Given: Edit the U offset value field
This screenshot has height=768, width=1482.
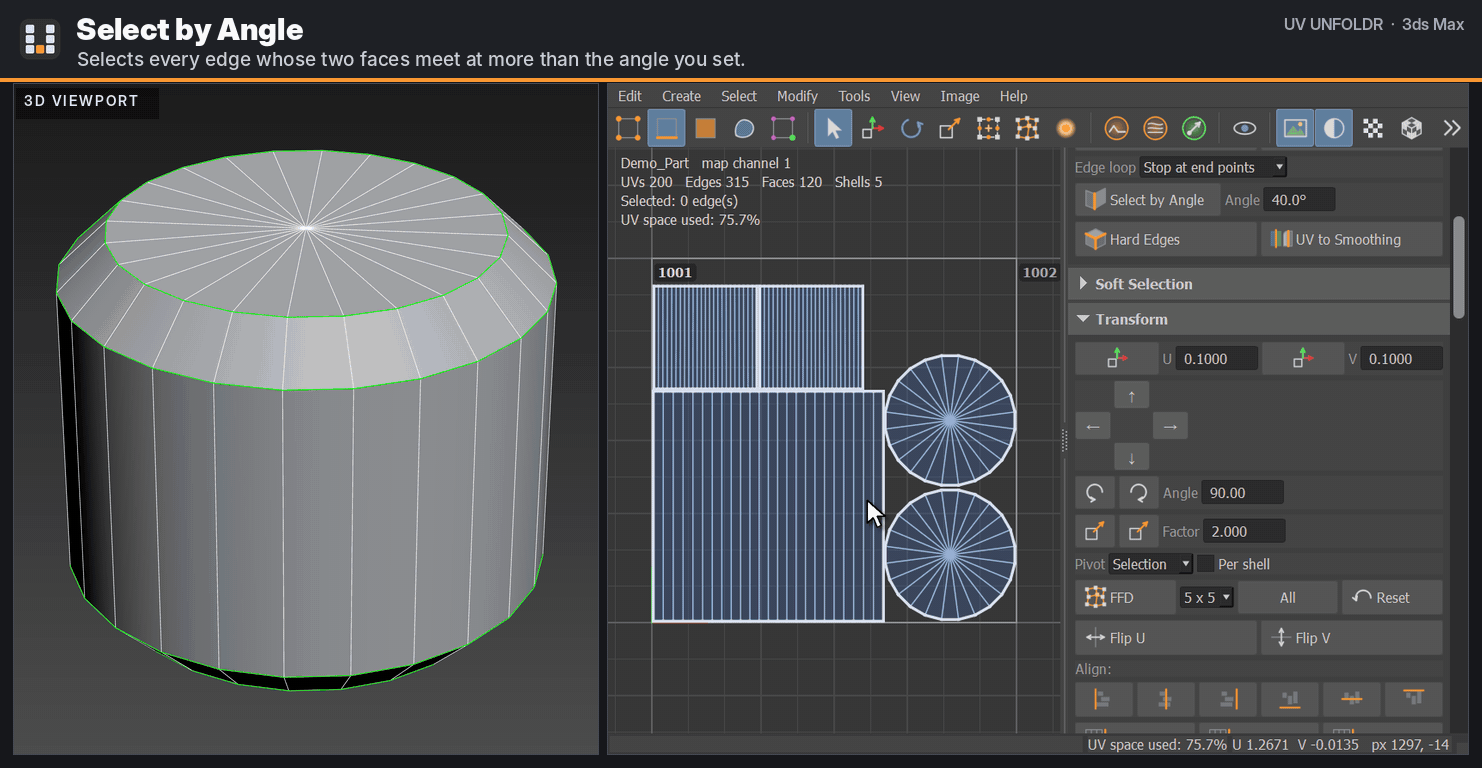Looking at the screenshot, I should pos(1216,359).
